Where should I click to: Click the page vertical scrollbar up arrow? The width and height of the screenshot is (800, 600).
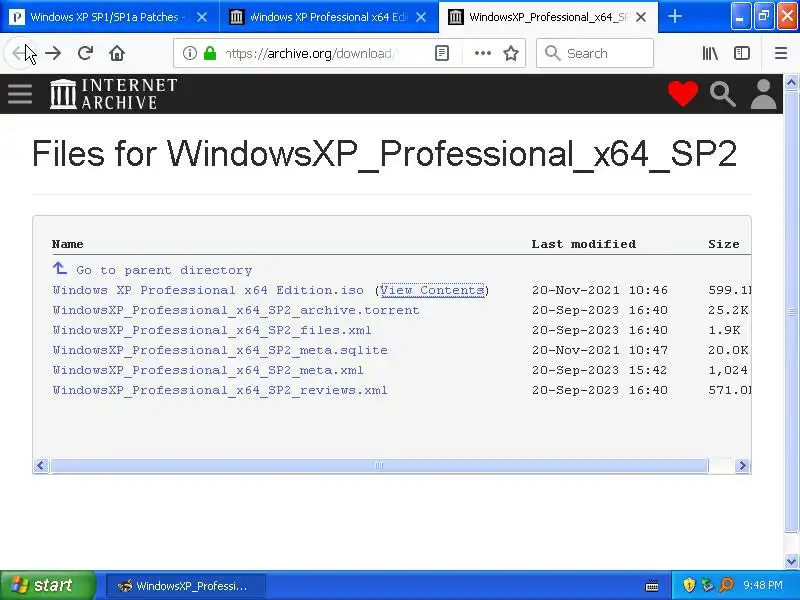pyautogui.click(x=791, y=82)
